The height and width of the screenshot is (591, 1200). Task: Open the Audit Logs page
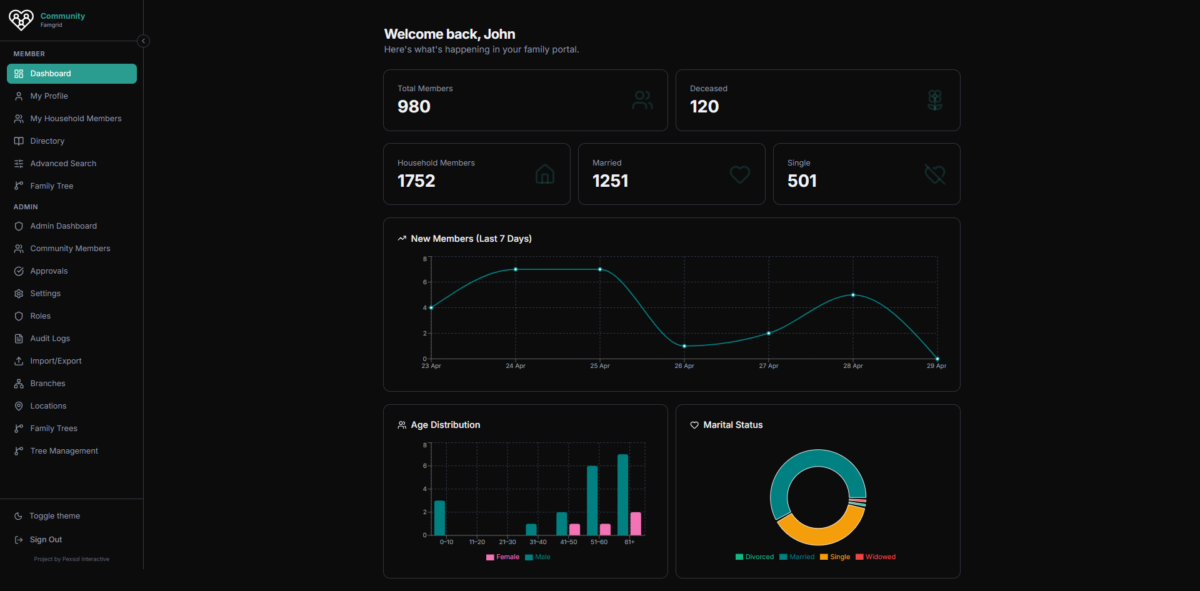pos(50,339)
